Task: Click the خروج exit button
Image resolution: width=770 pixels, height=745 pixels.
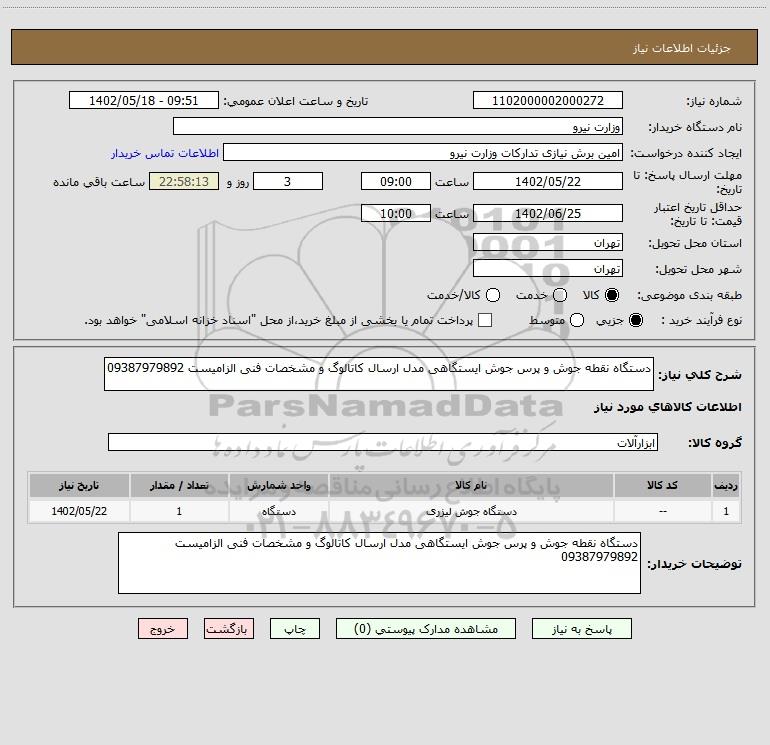Action: click(163, 629)
